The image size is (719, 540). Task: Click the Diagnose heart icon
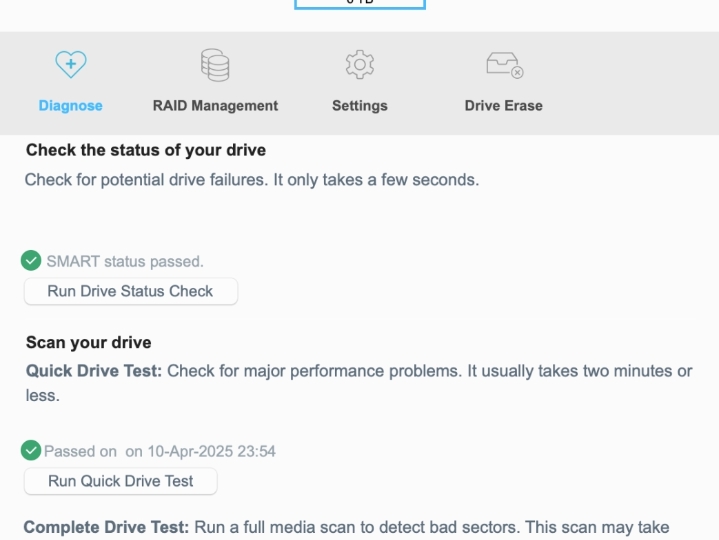(x=71, y=64)
